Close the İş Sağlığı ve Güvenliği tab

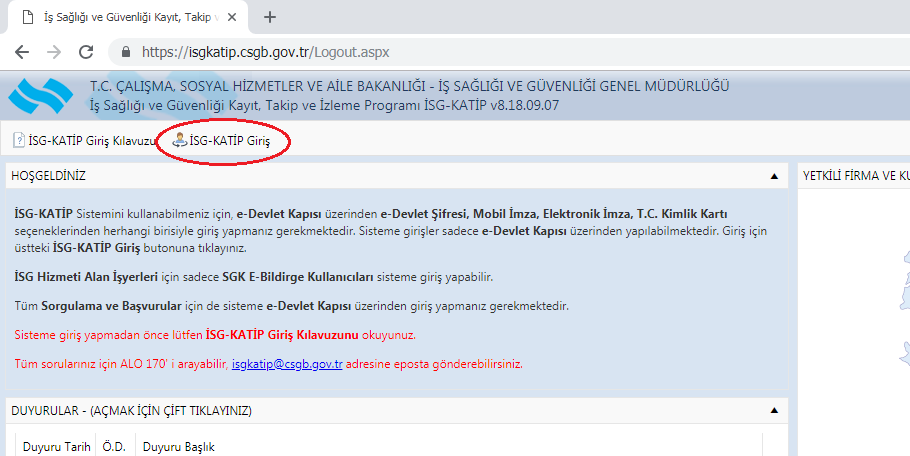[232, 17]
